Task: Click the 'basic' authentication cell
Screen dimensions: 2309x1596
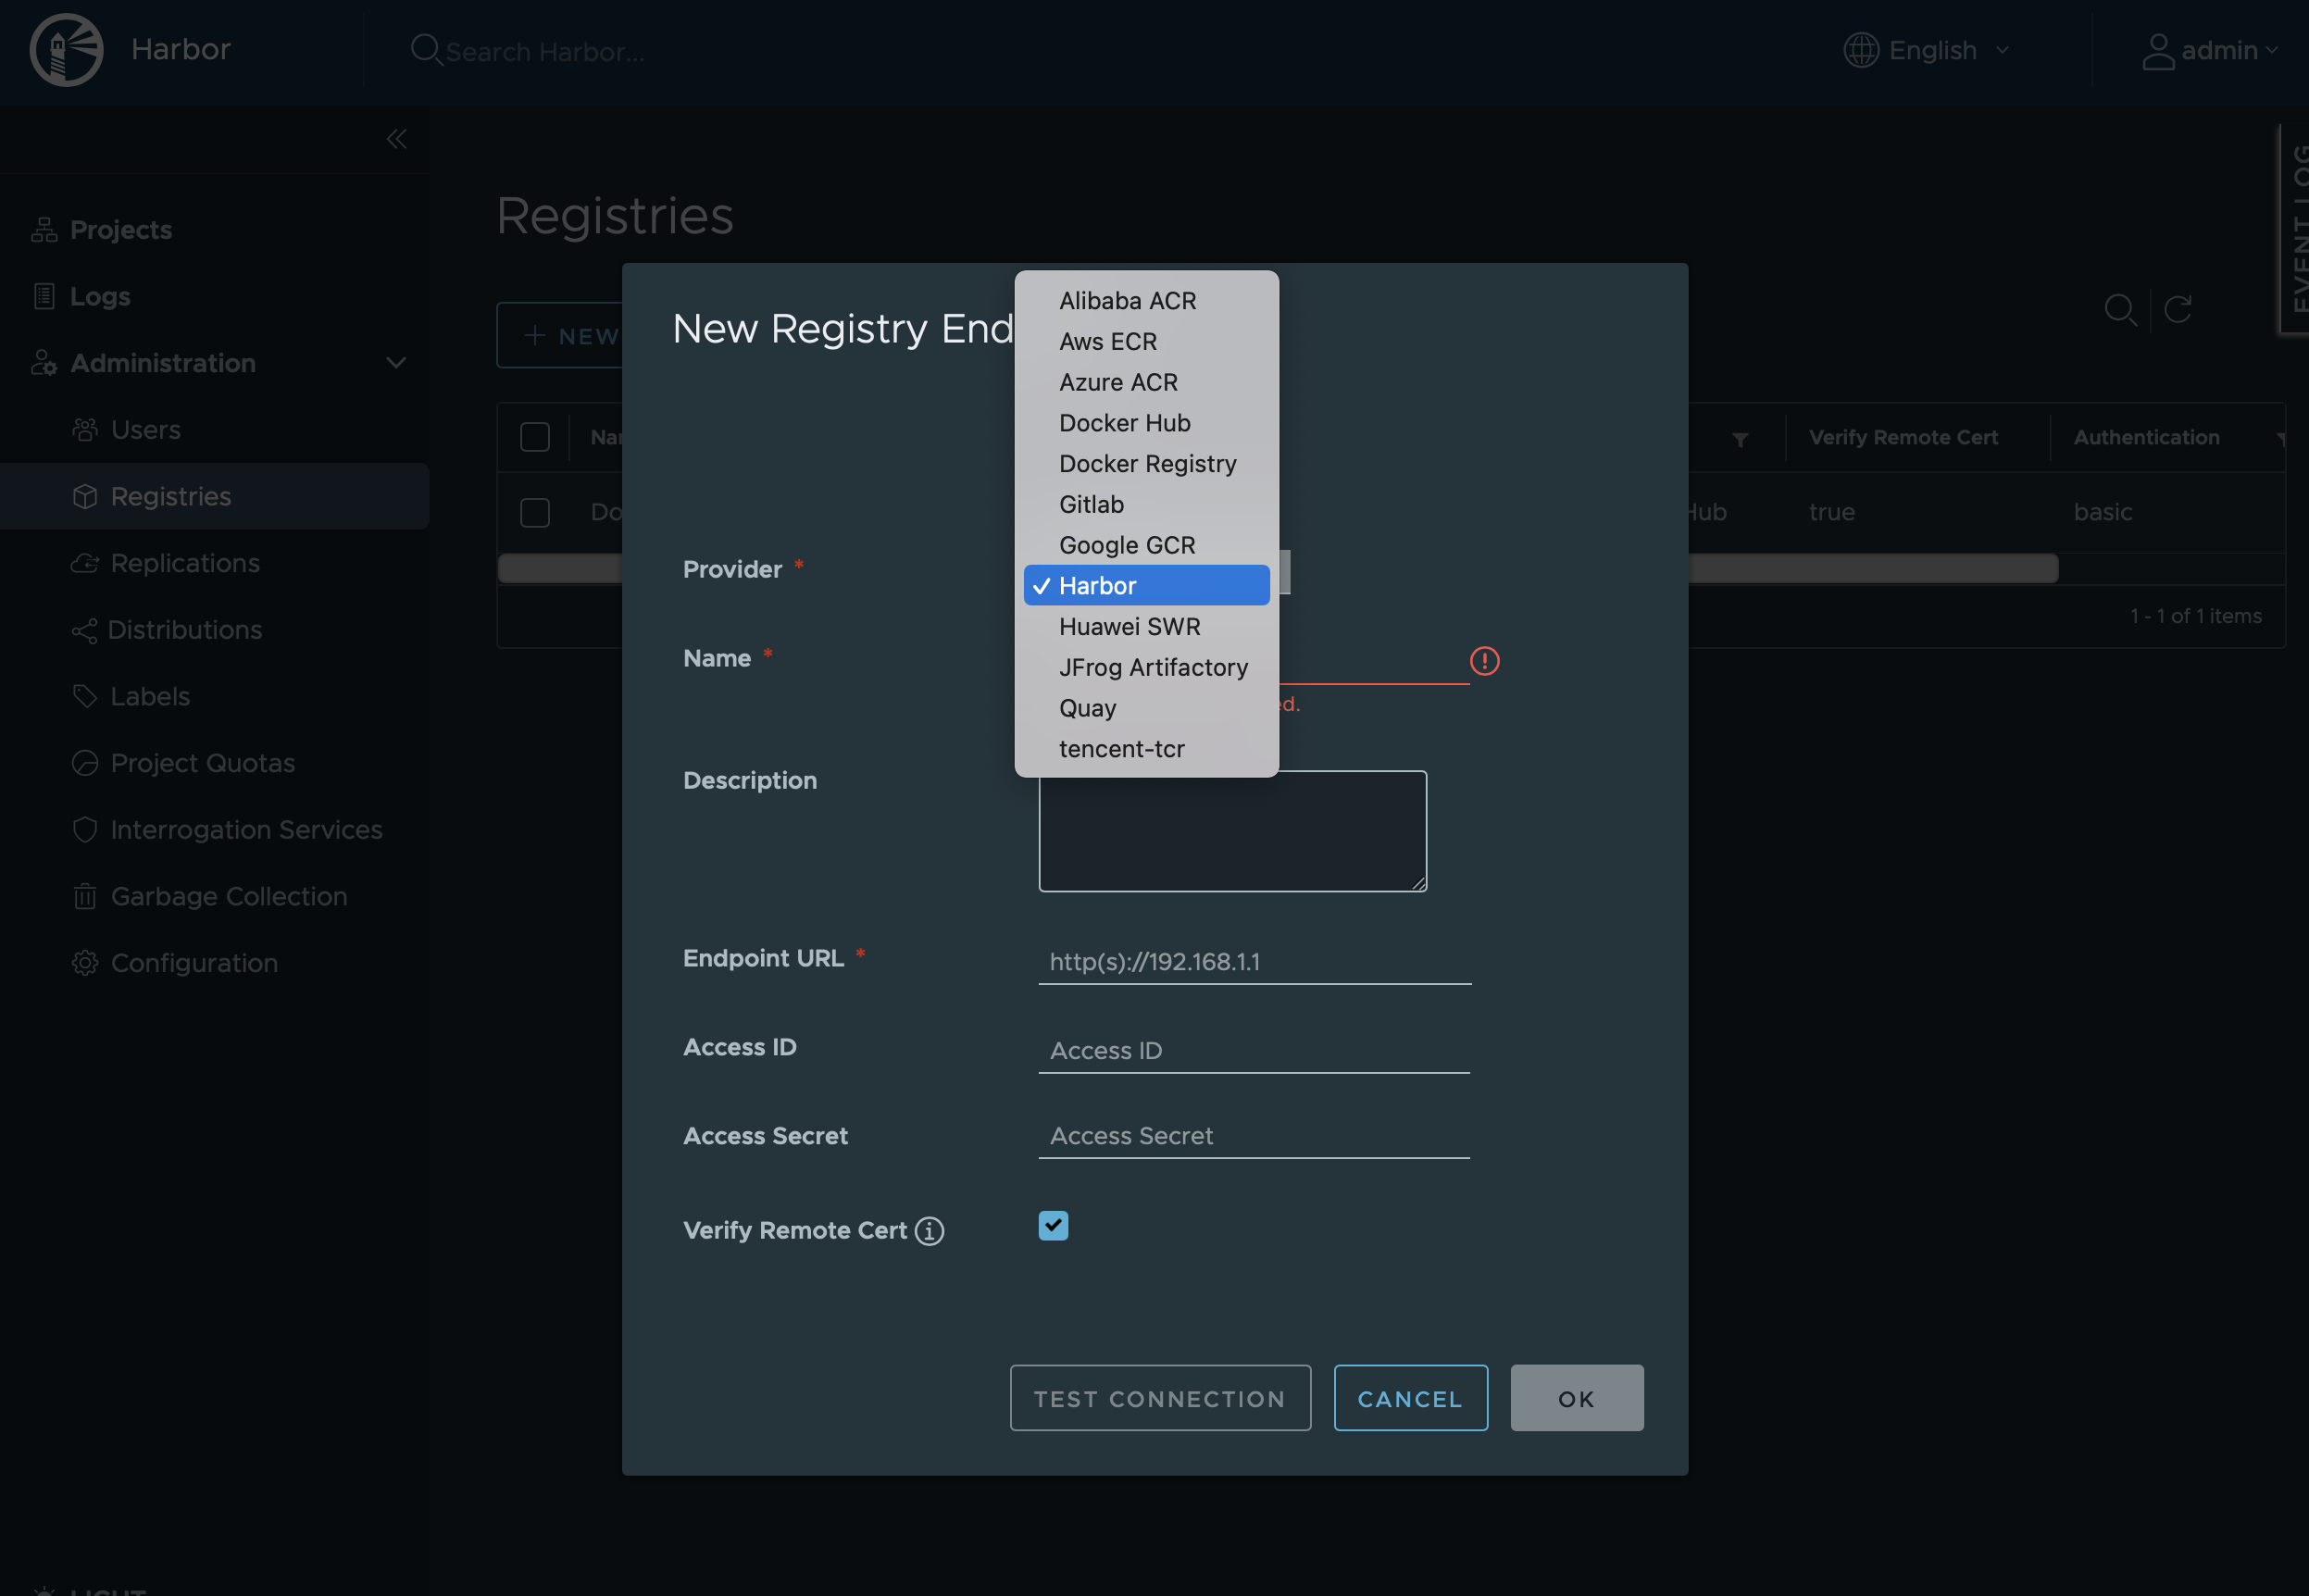Action: pos(2103,512)
